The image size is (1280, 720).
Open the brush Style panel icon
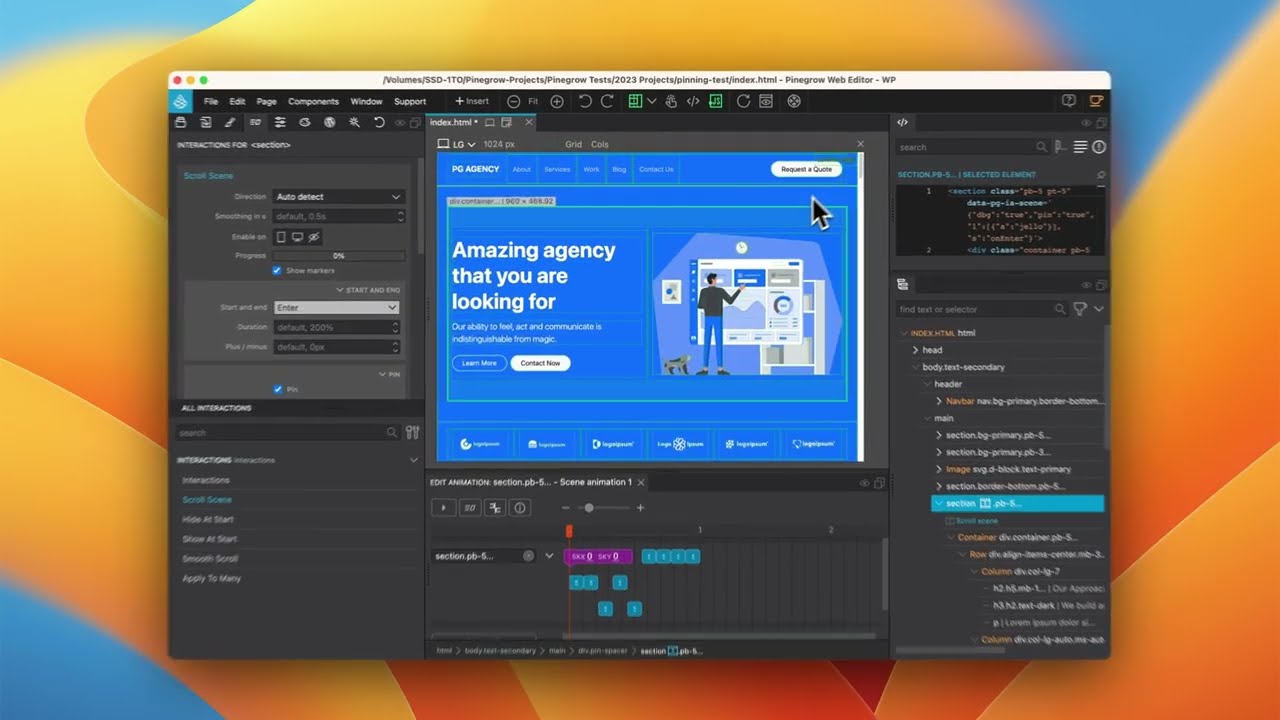click(230, 122)
